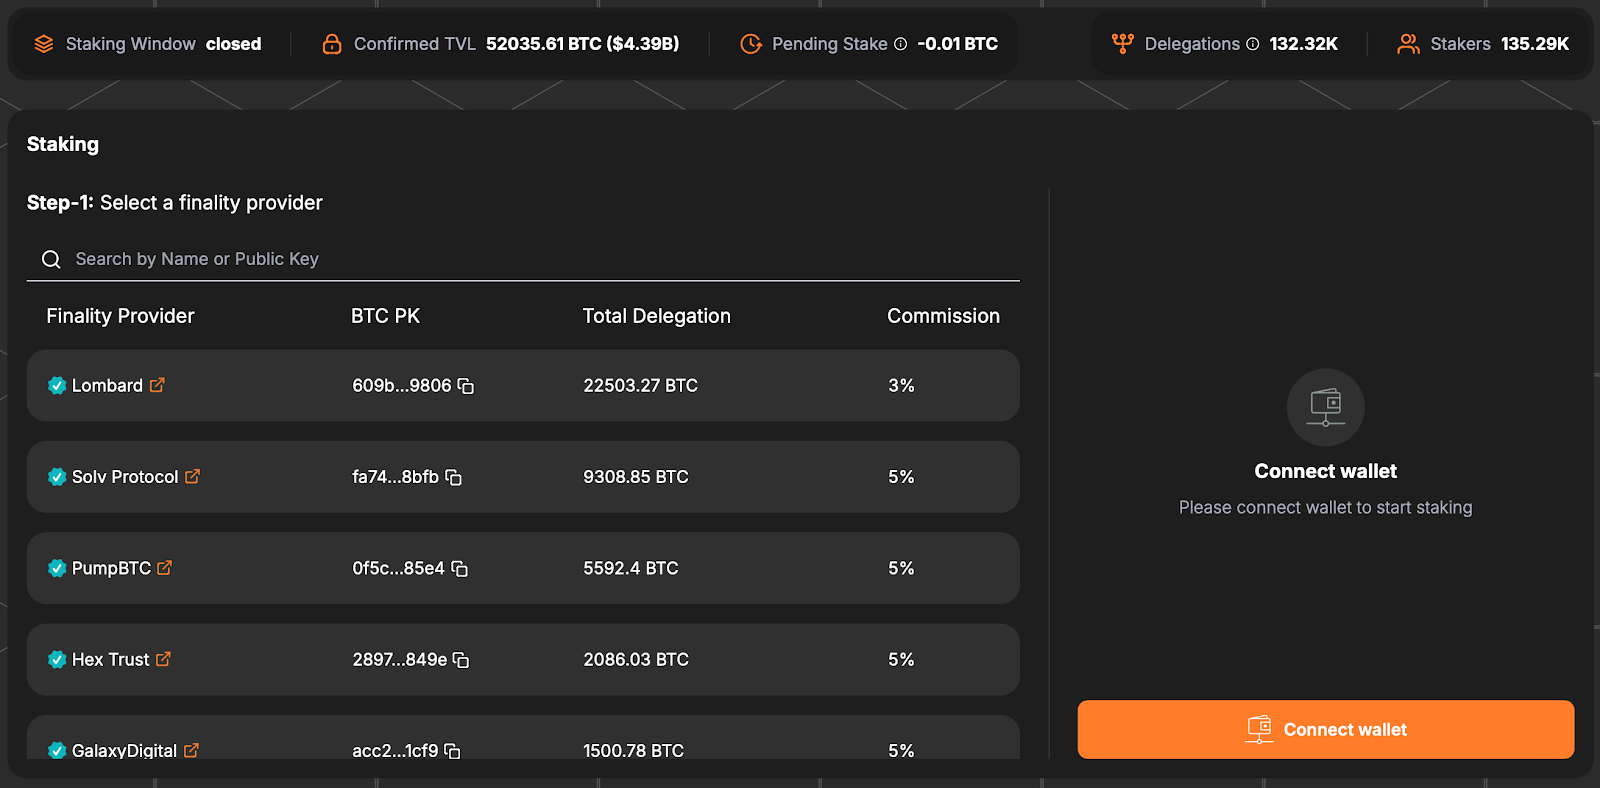Click the Staking Window closed status
The image size is (1600, 788).
point(233,44)
